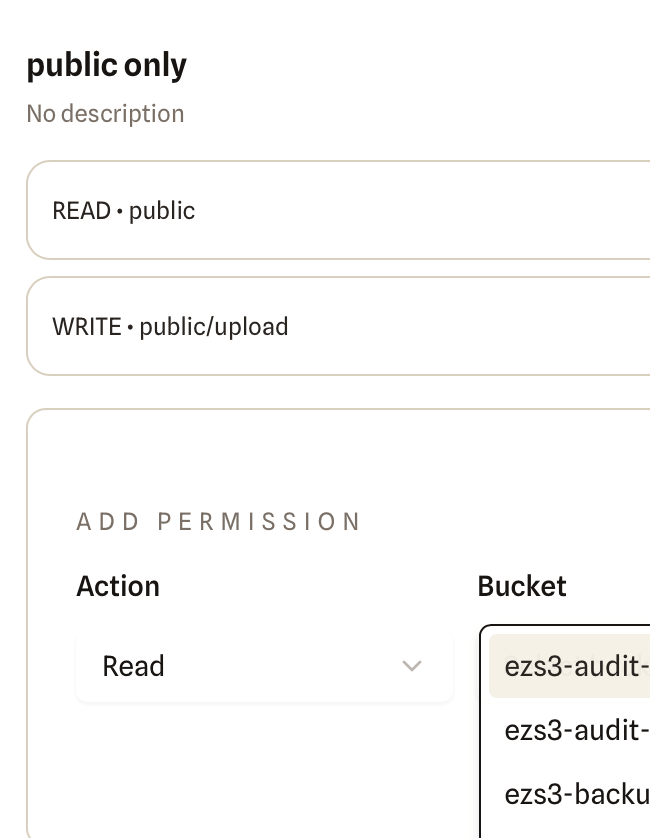Click the No description text to edit it
Image resolution: width=650 pixels, height=838 pixels.
105,113
